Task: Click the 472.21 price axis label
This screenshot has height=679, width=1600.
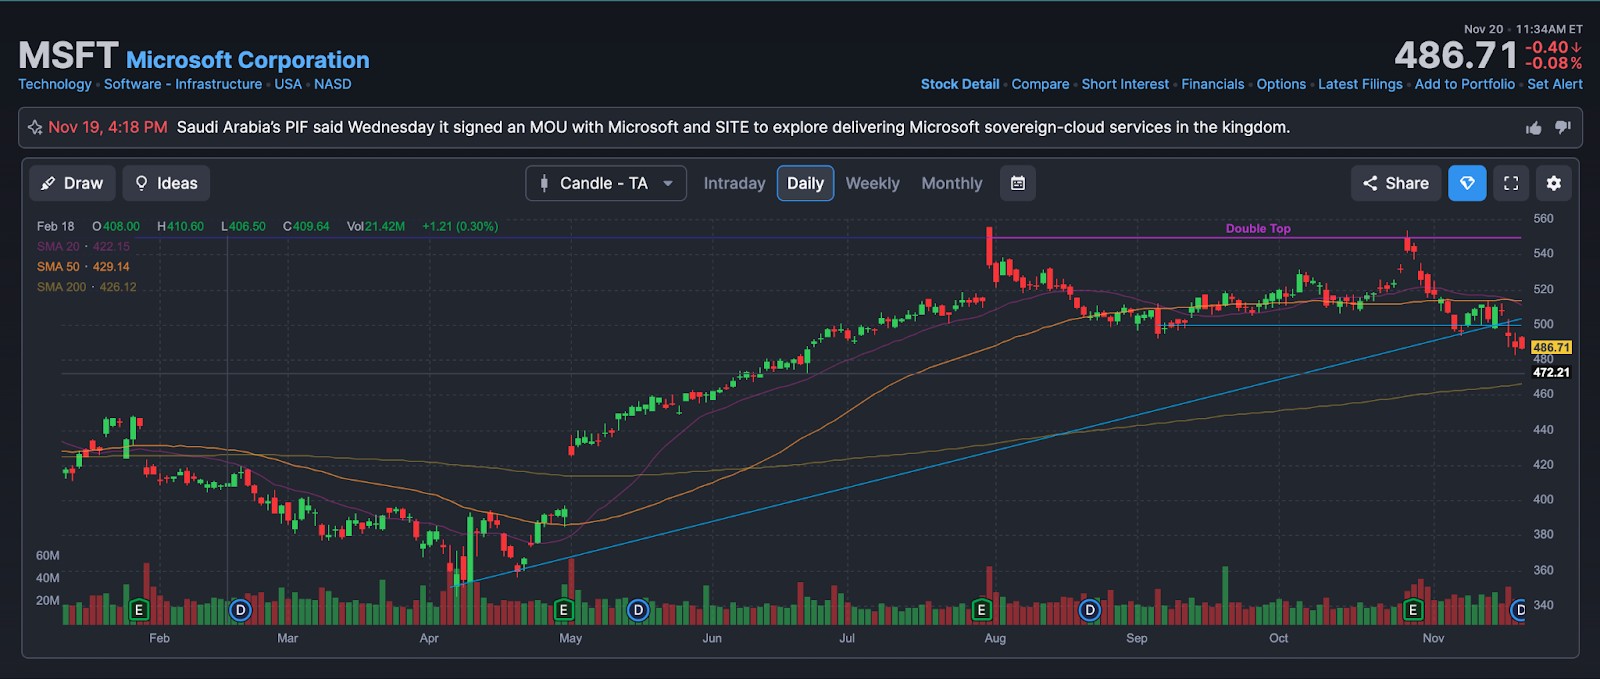Action: (1551, 372)
